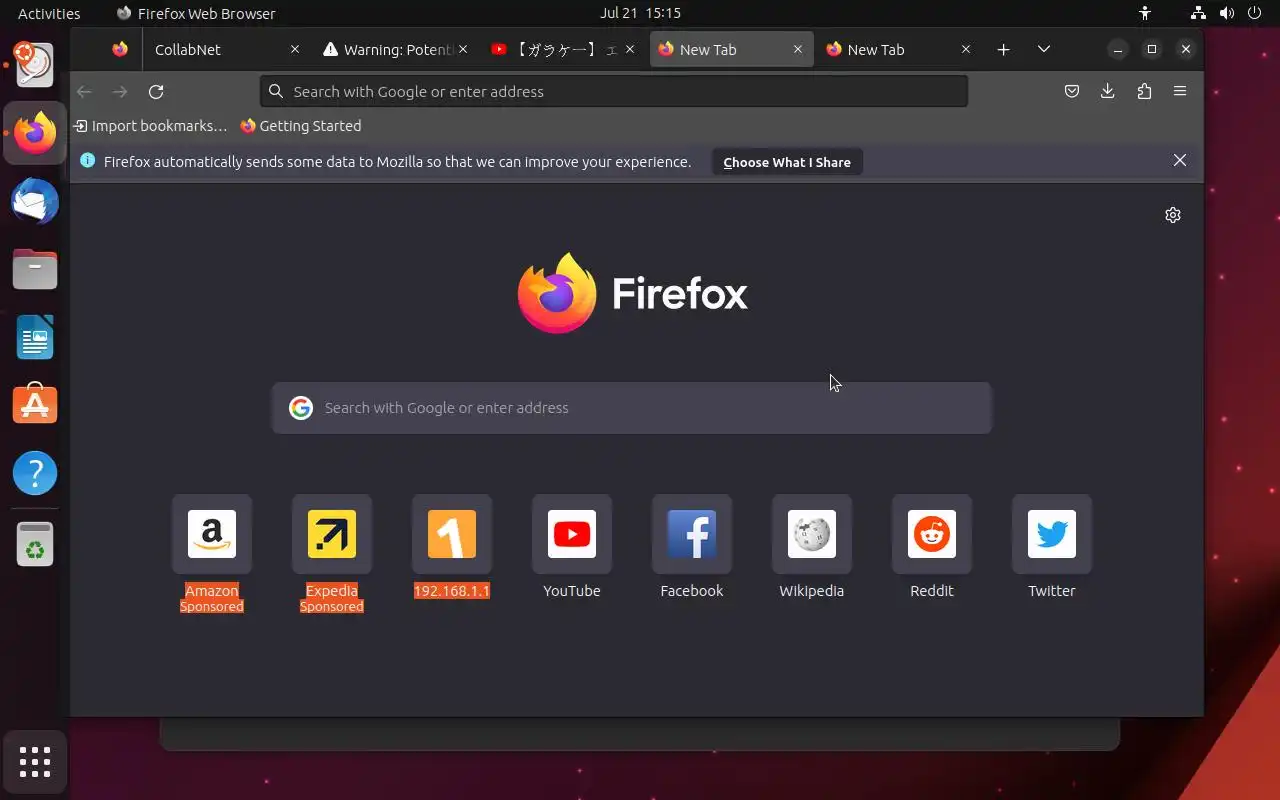Screen dimensions: 1280x800
Task: Click the Reload page button
Action: pos(156,92)
